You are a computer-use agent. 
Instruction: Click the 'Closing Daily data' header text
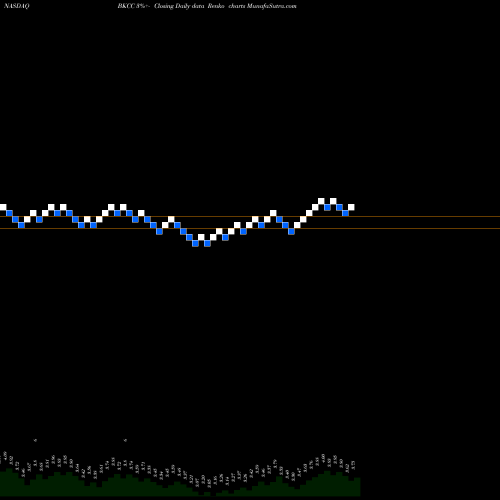point(179,6)
